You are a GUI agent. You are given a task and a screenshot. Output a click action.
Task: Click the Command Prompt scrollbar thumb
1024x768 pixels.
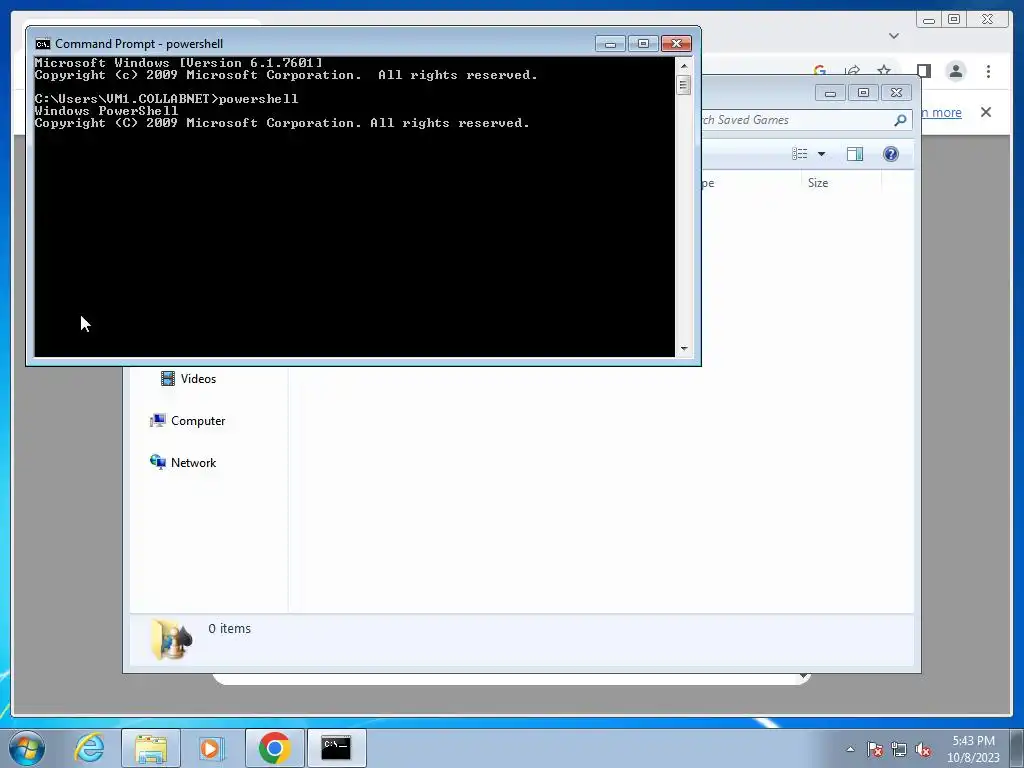(x=684, y=85)
